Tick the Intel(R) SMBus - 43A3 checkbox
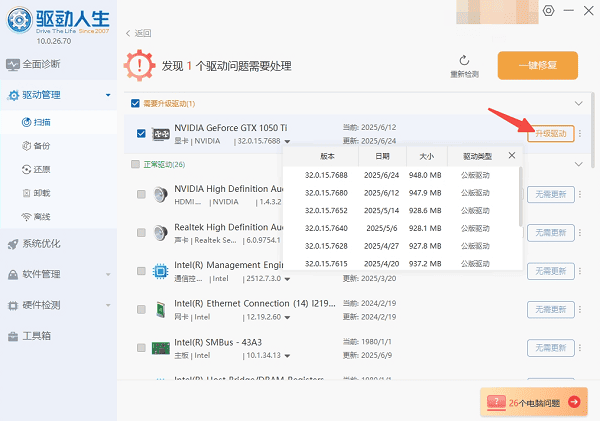Screen dimensions: 600x421 point(140,348)
